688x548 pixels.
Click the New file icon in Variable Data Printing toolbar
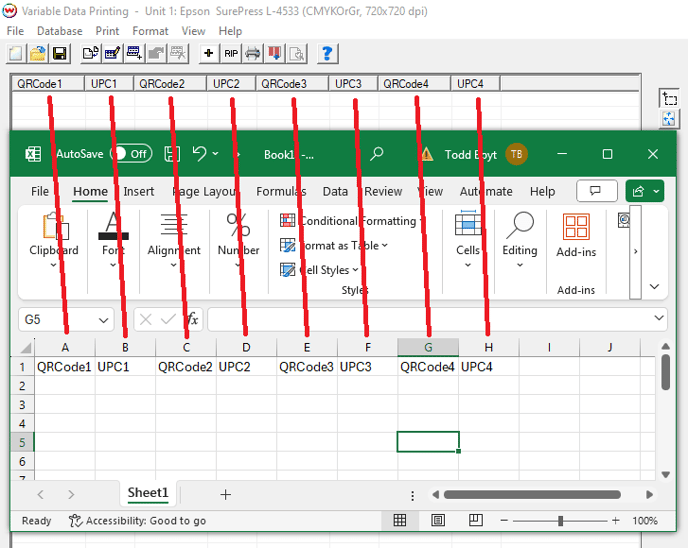click(16, 54)
